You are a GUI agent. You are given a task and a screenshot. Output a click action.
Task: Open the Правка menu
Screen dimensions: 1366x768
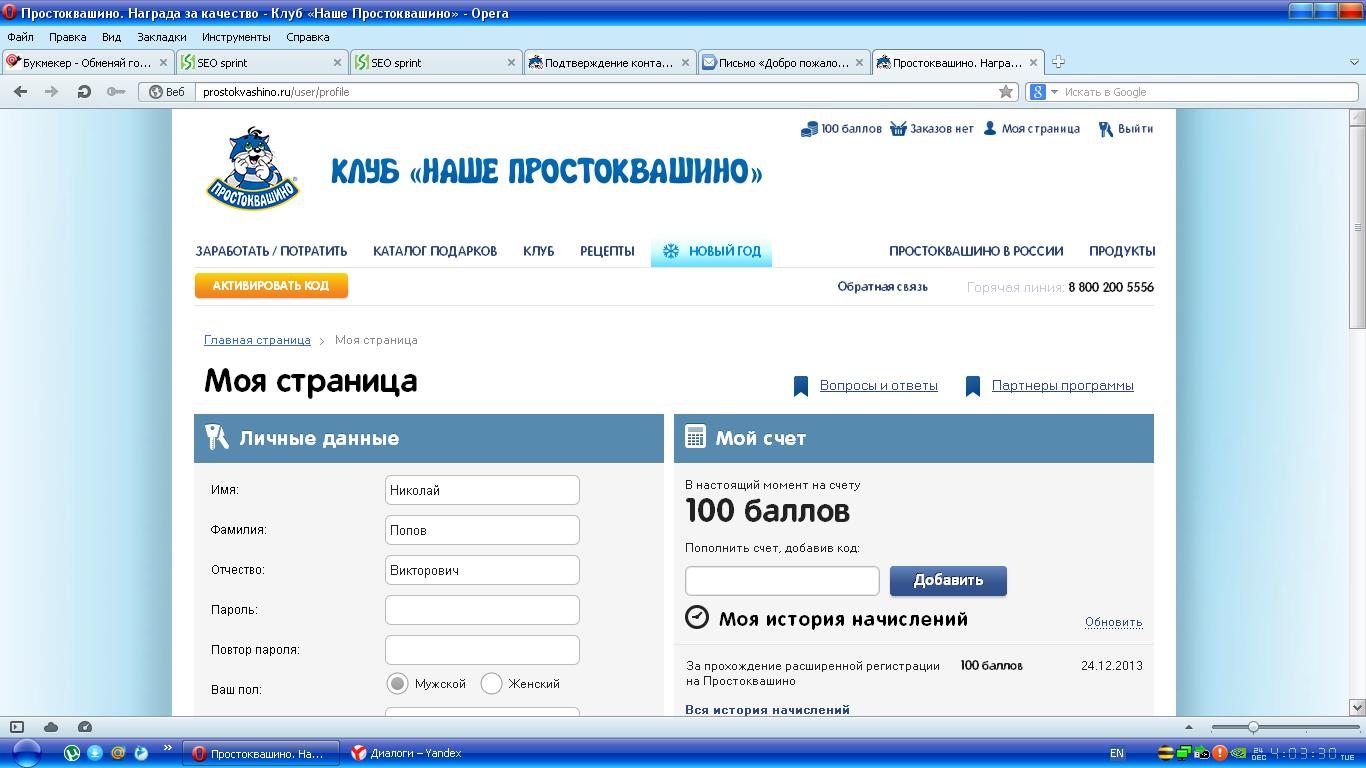tap(67, 37)
